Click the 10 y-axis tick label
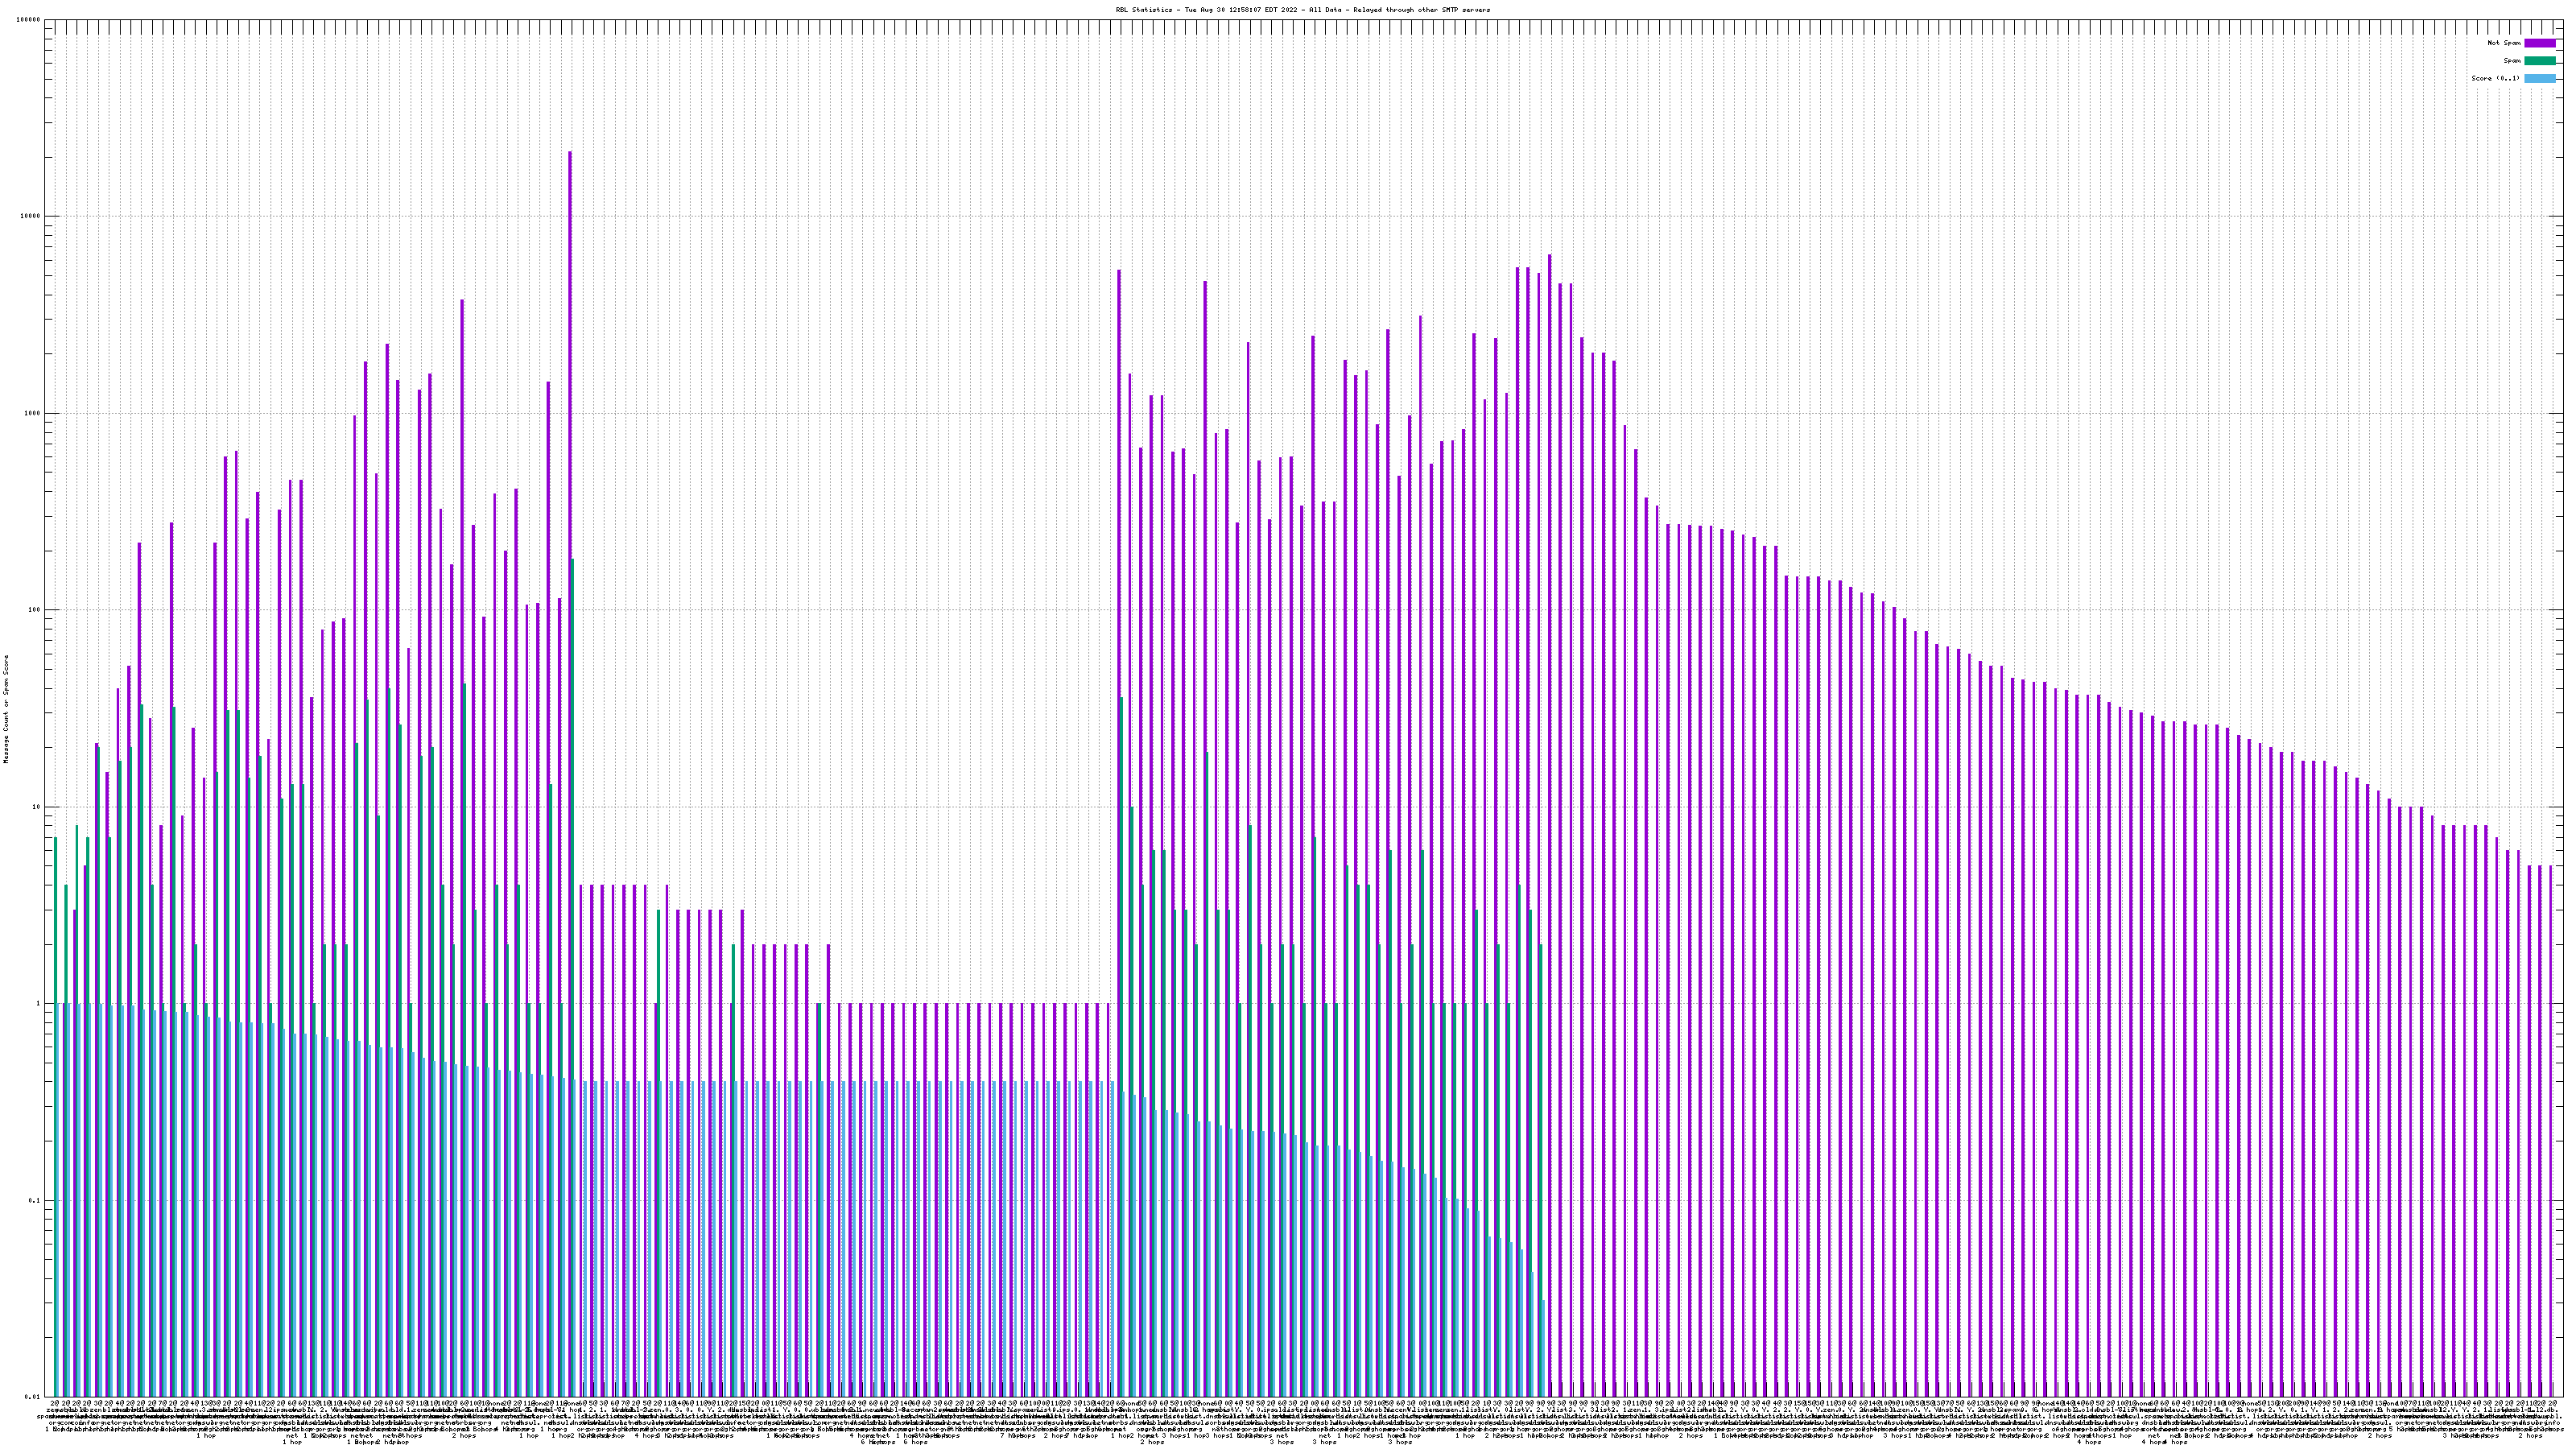This screenshot has height=1449, width=2576. tap(38, 807)
